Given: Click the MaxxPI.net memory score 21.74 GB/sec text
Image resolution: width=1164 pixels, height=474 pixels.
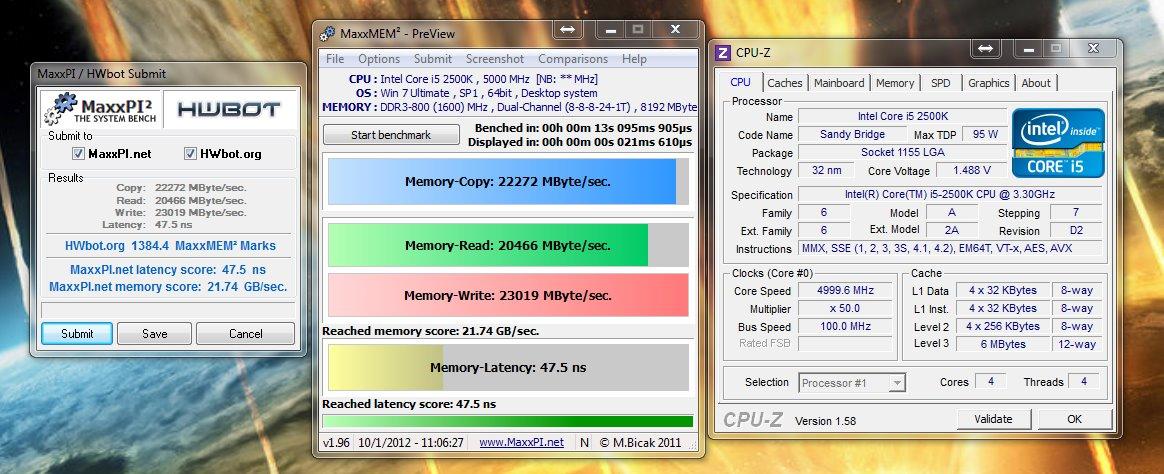Looking at the screenshot, I should coord(168,286).
